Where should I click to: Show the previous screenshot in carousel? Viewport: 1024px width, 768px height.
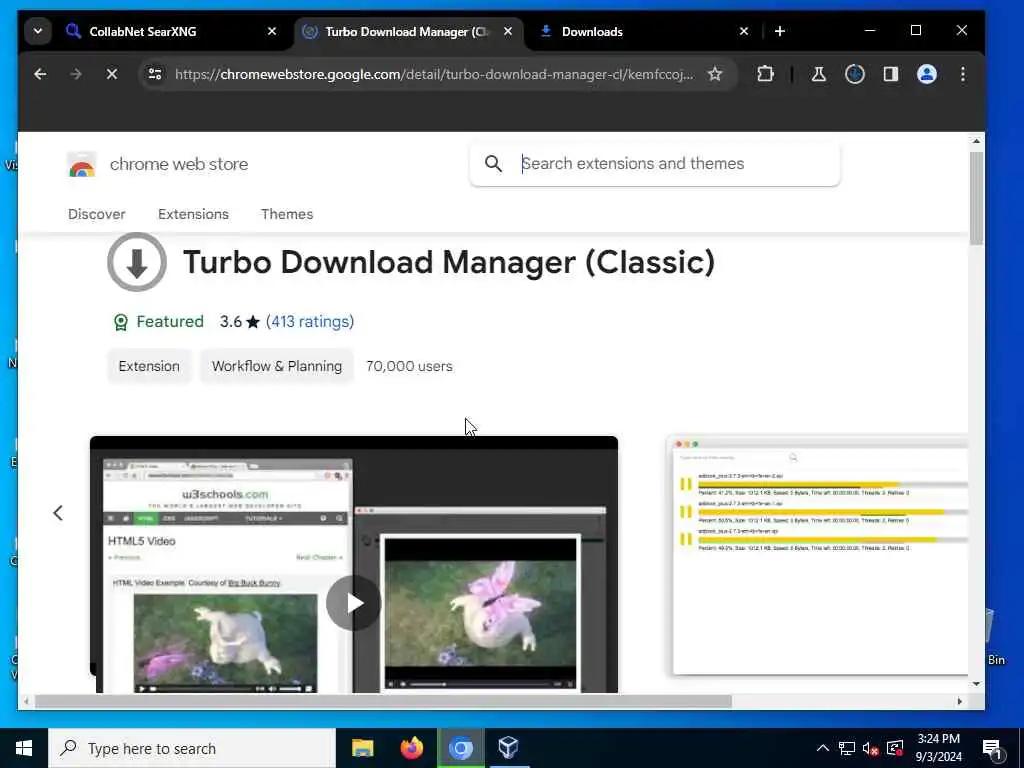[58, 513]
